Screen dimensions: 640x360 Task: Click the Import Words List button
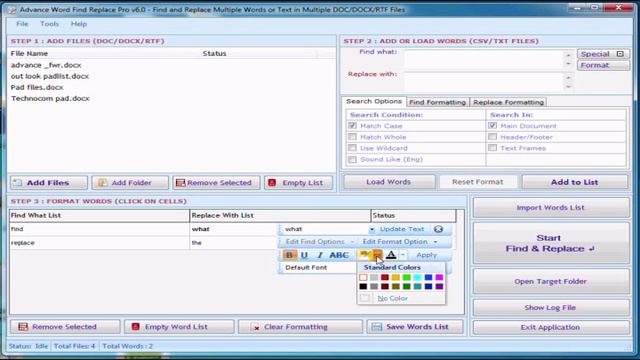[x=550, y=208]
